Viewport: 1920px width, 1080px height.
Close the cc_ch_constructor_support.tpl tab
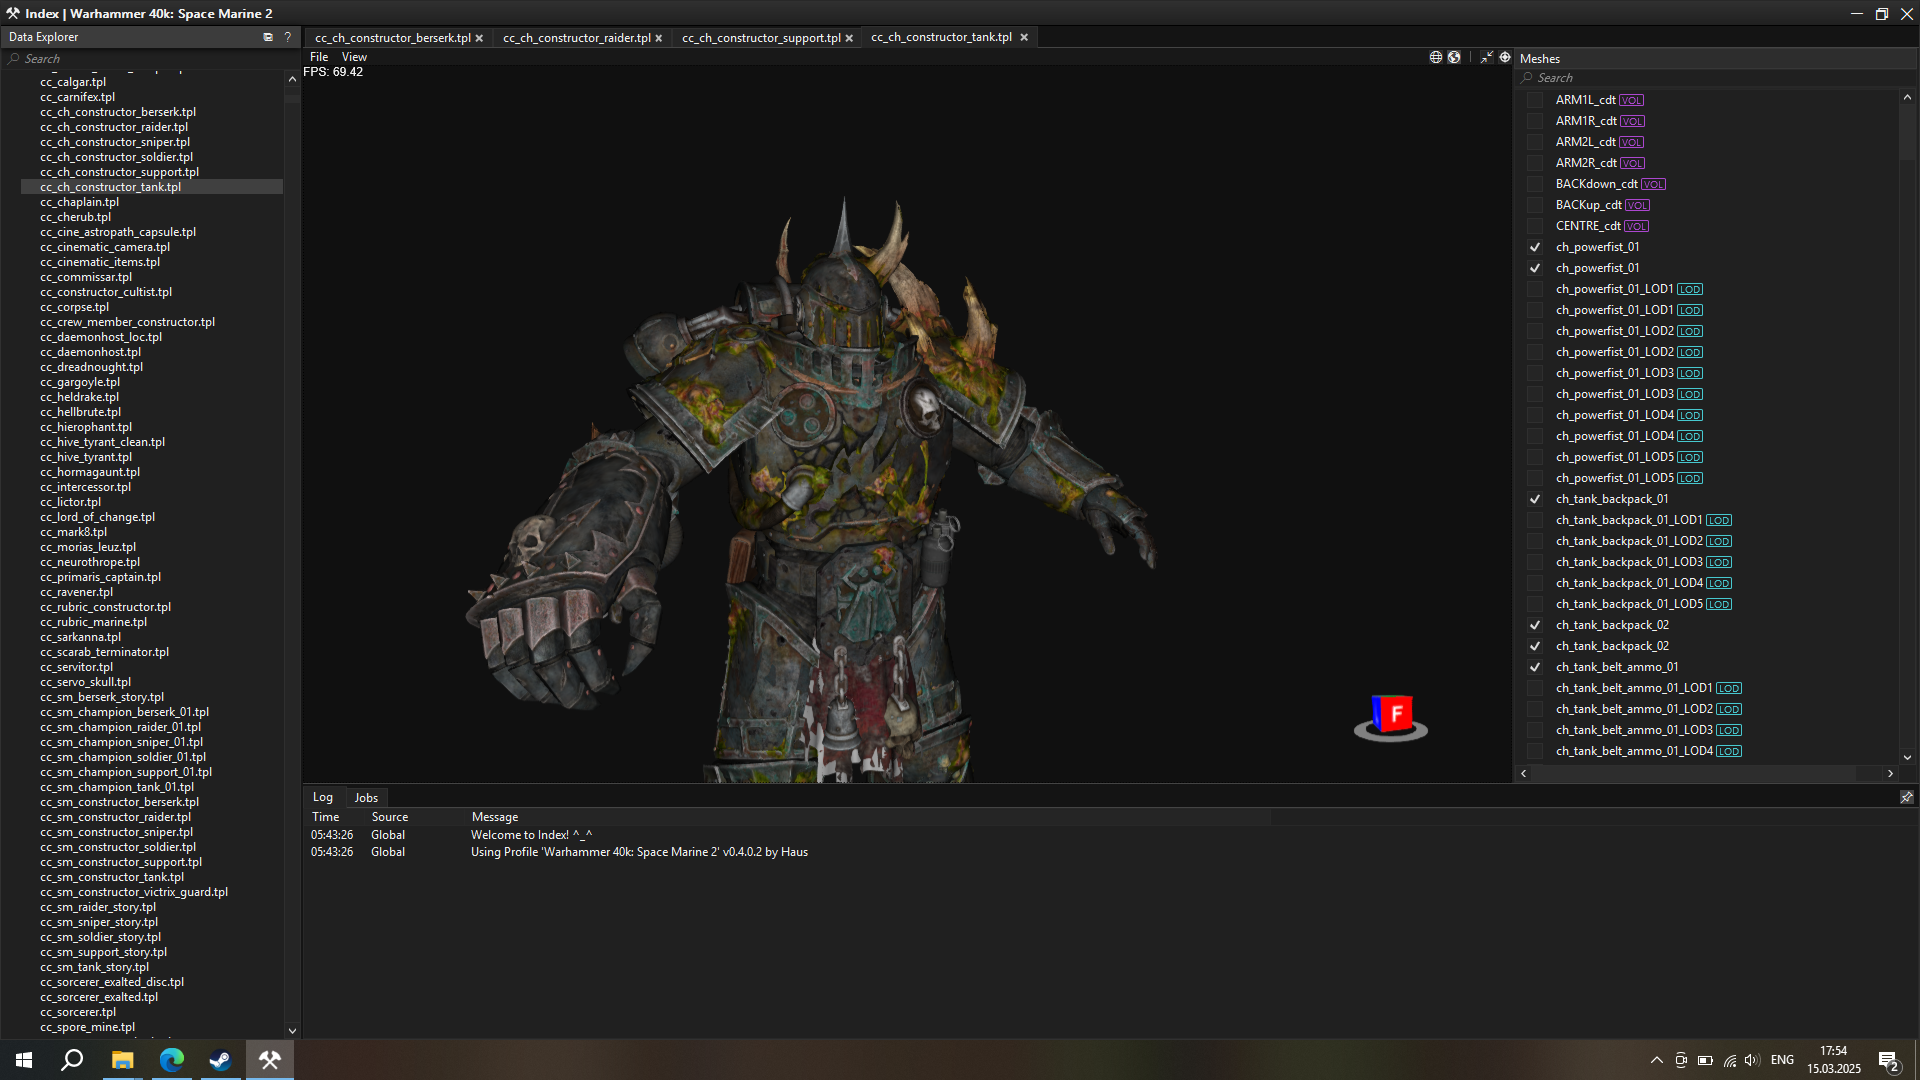coord(849,38)
